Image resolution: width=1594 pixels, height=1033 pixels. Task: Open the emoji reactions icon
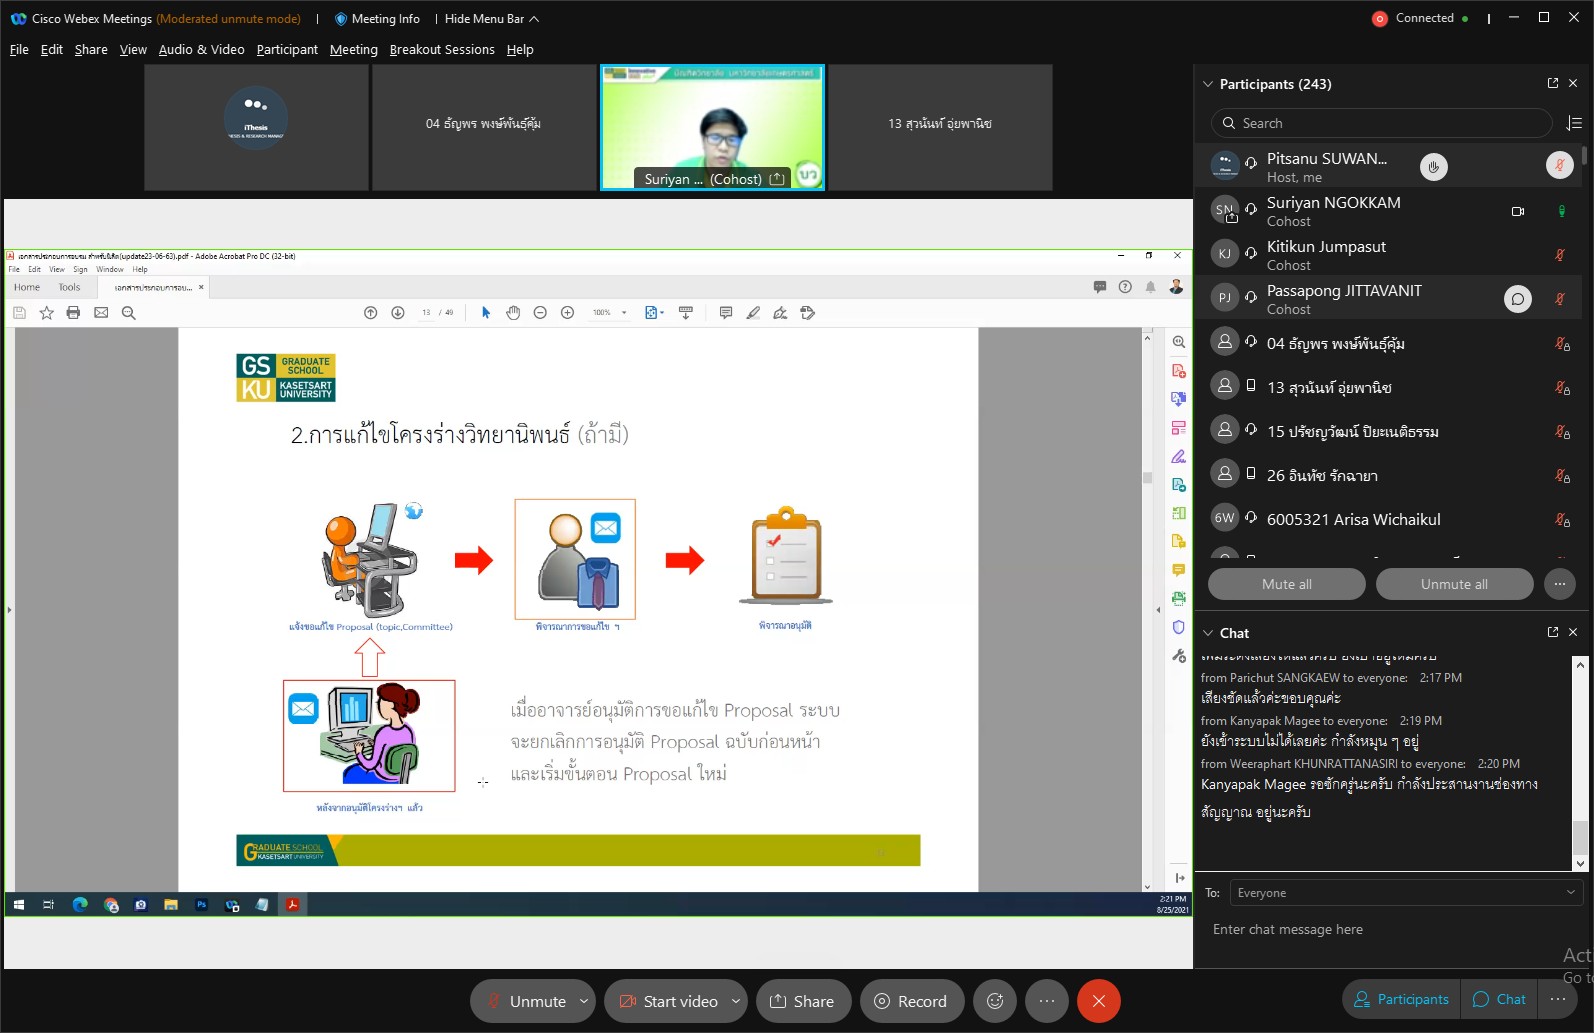click(x=995, y=1001)
